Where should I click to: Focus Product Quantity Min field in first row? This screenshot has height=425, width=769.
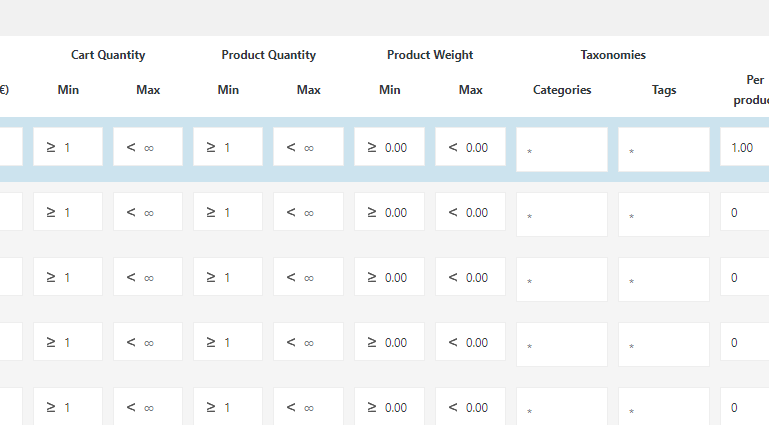pos(228,147)
